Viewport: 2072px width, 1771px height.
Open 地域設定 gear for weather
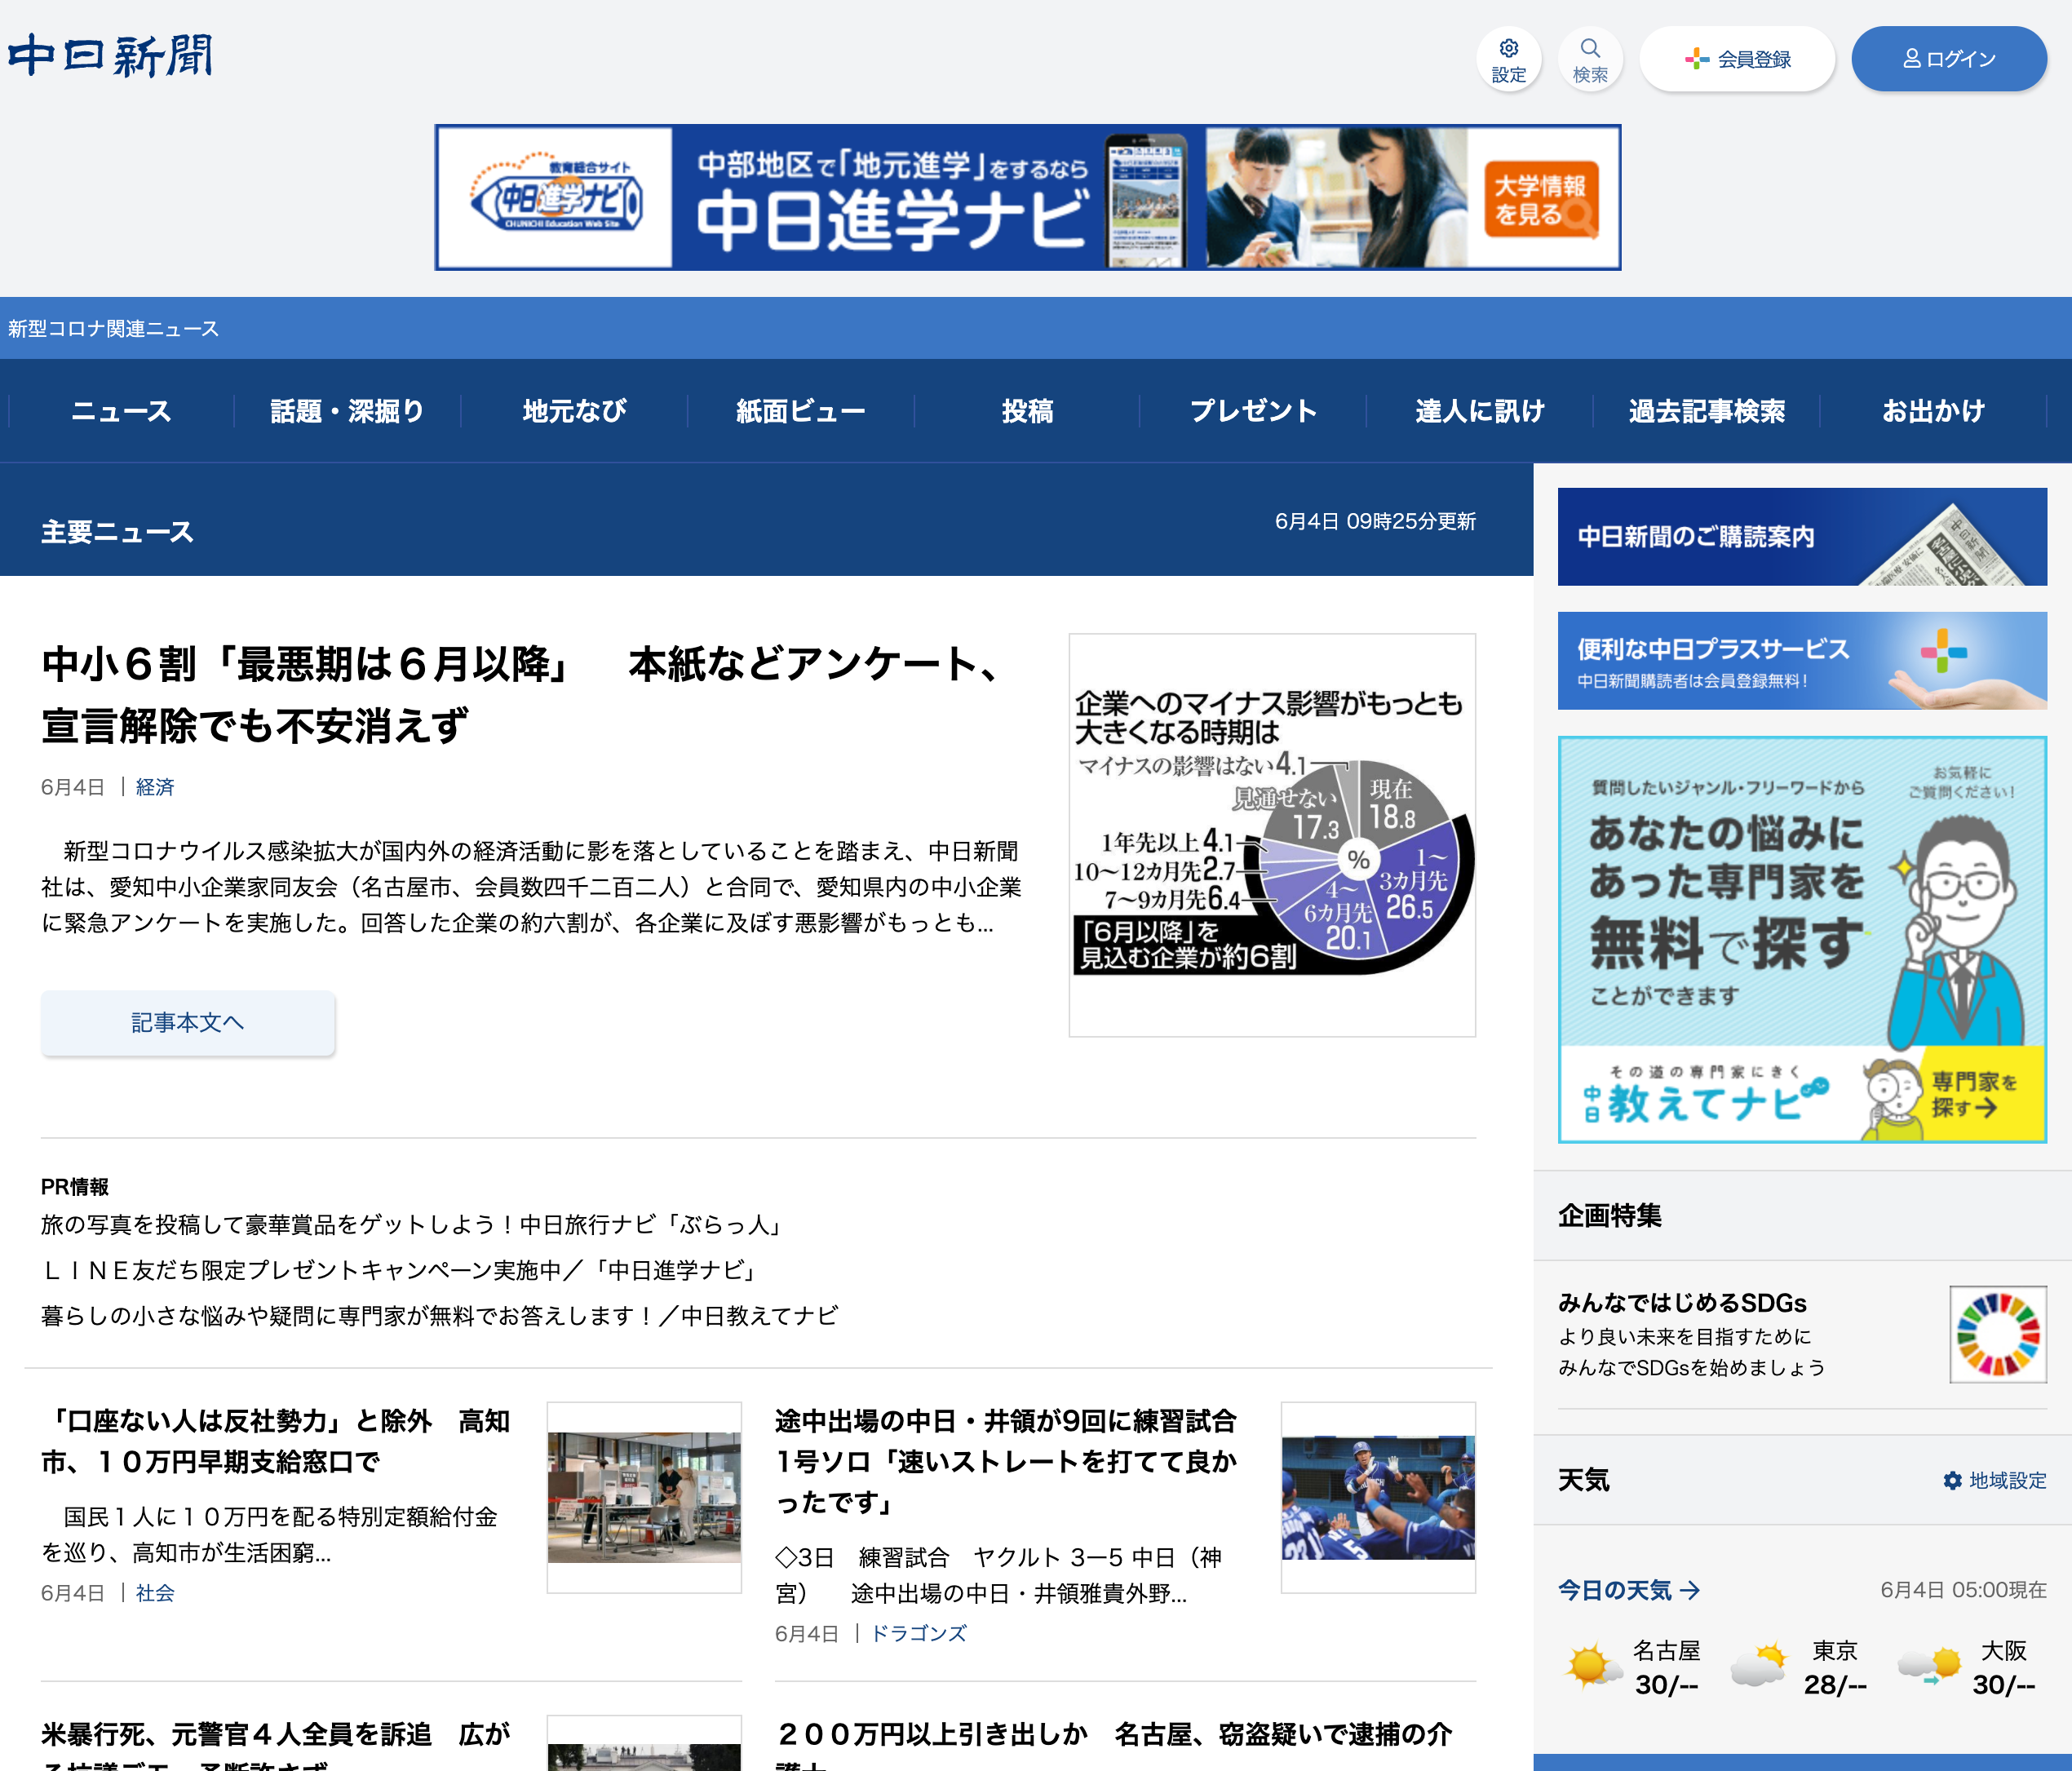[x=1994, y=1480]
